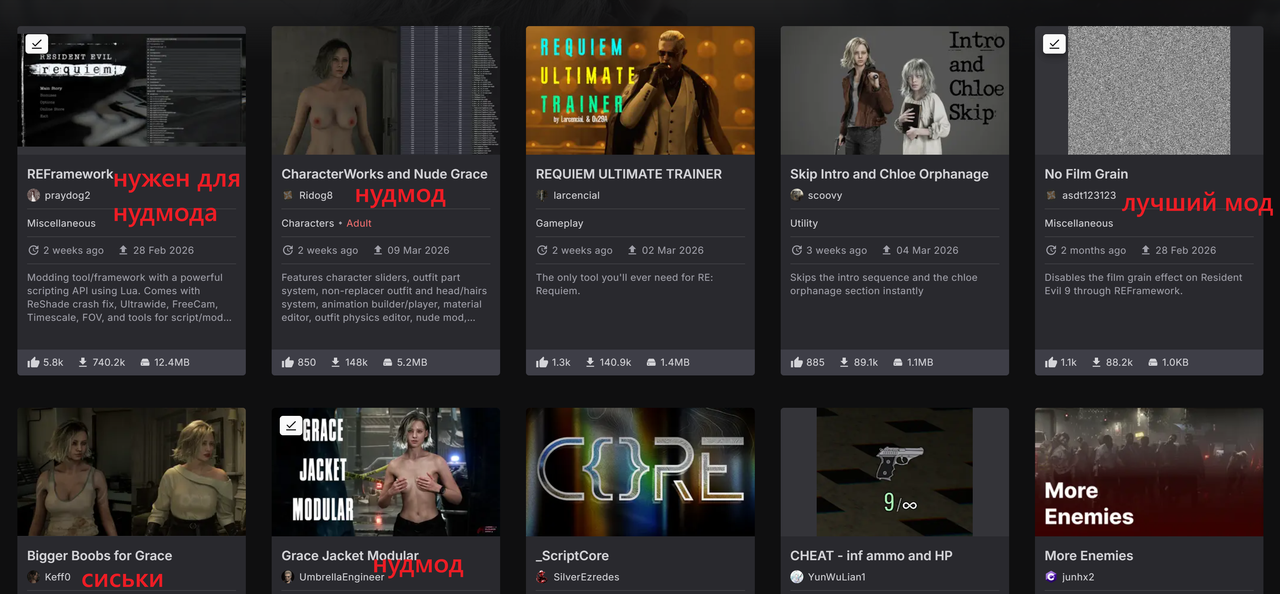1280x594 pixels.
Task: Click the Miscellaneous category under No Film Grain
Action: pos(1079,223)
